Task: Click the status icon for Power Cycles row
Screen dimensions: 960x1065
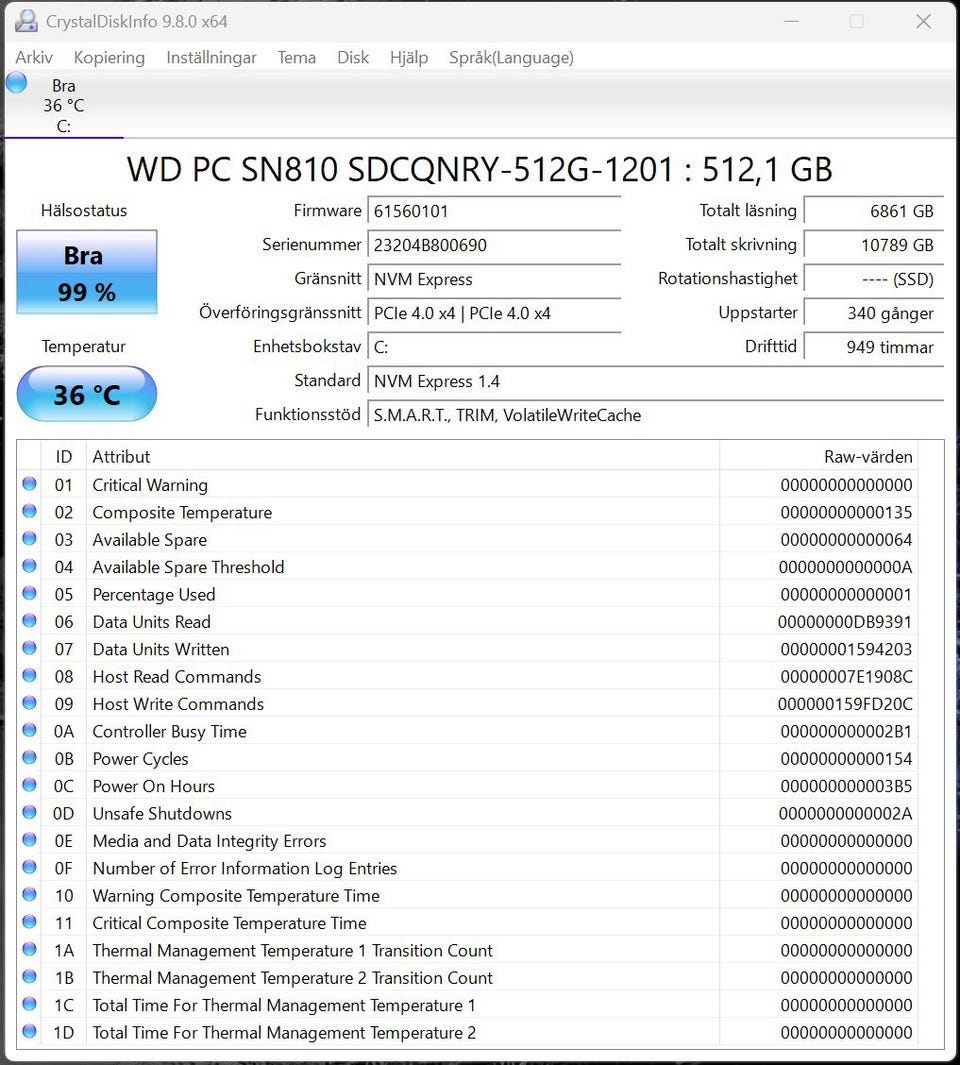Action: click(x=29, y=758)
